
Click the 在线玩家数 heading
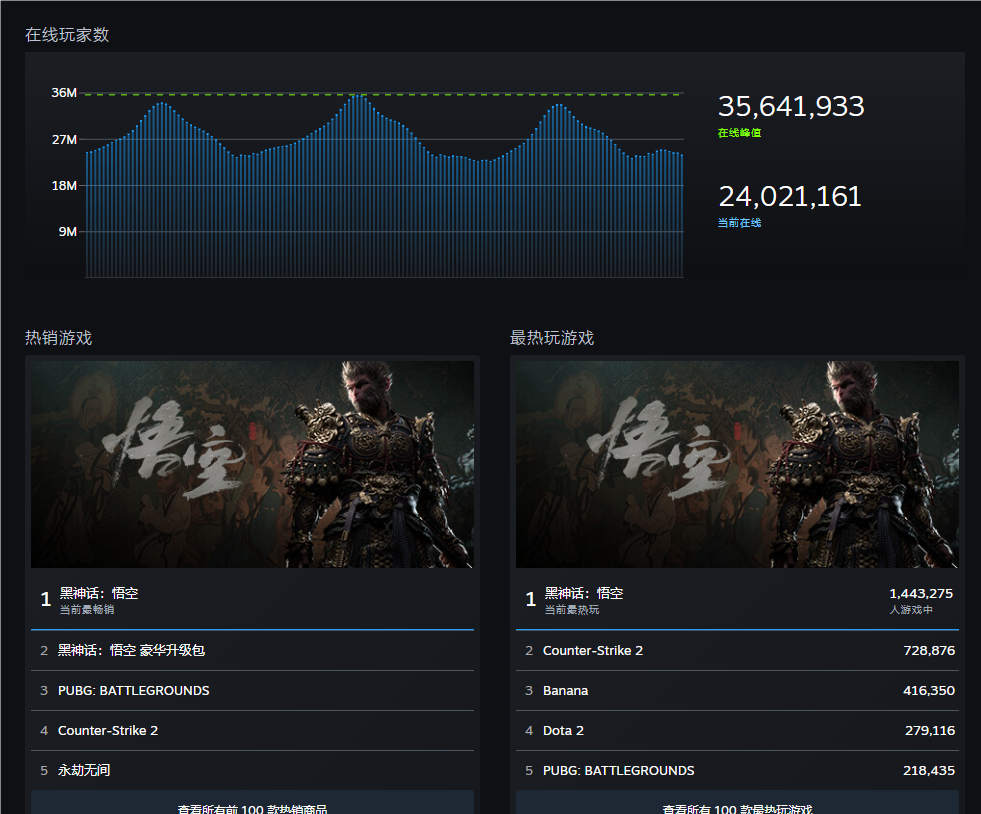[67, 35]
